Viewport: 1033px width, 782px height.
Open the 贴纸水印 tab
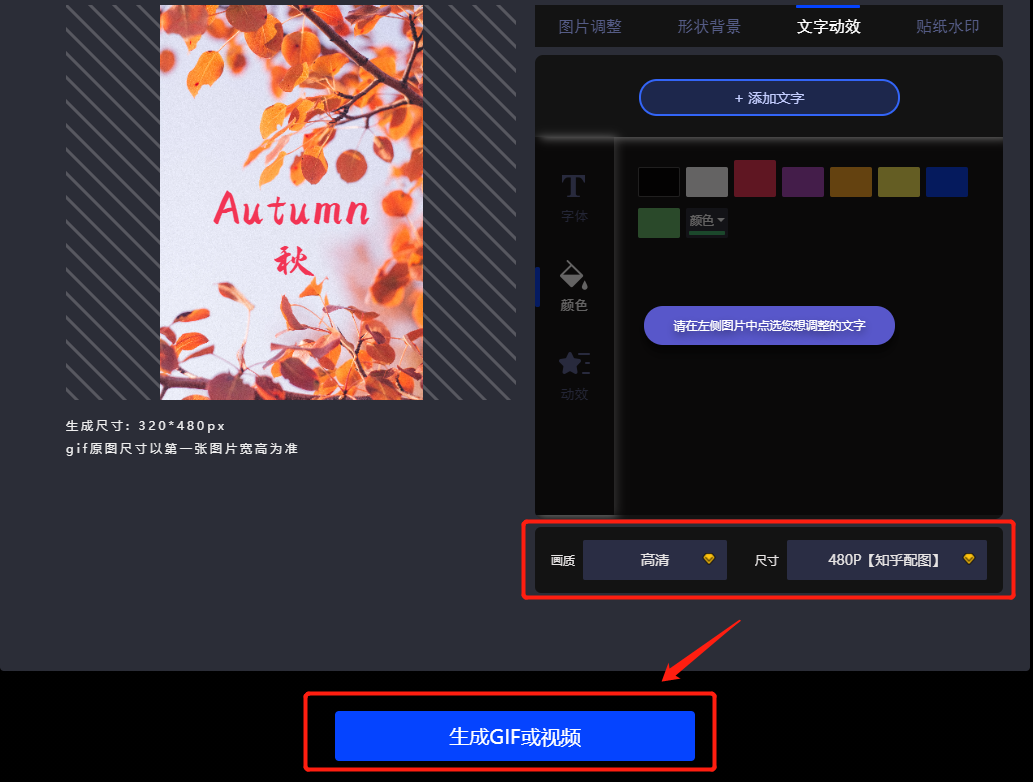coord(946,27)
